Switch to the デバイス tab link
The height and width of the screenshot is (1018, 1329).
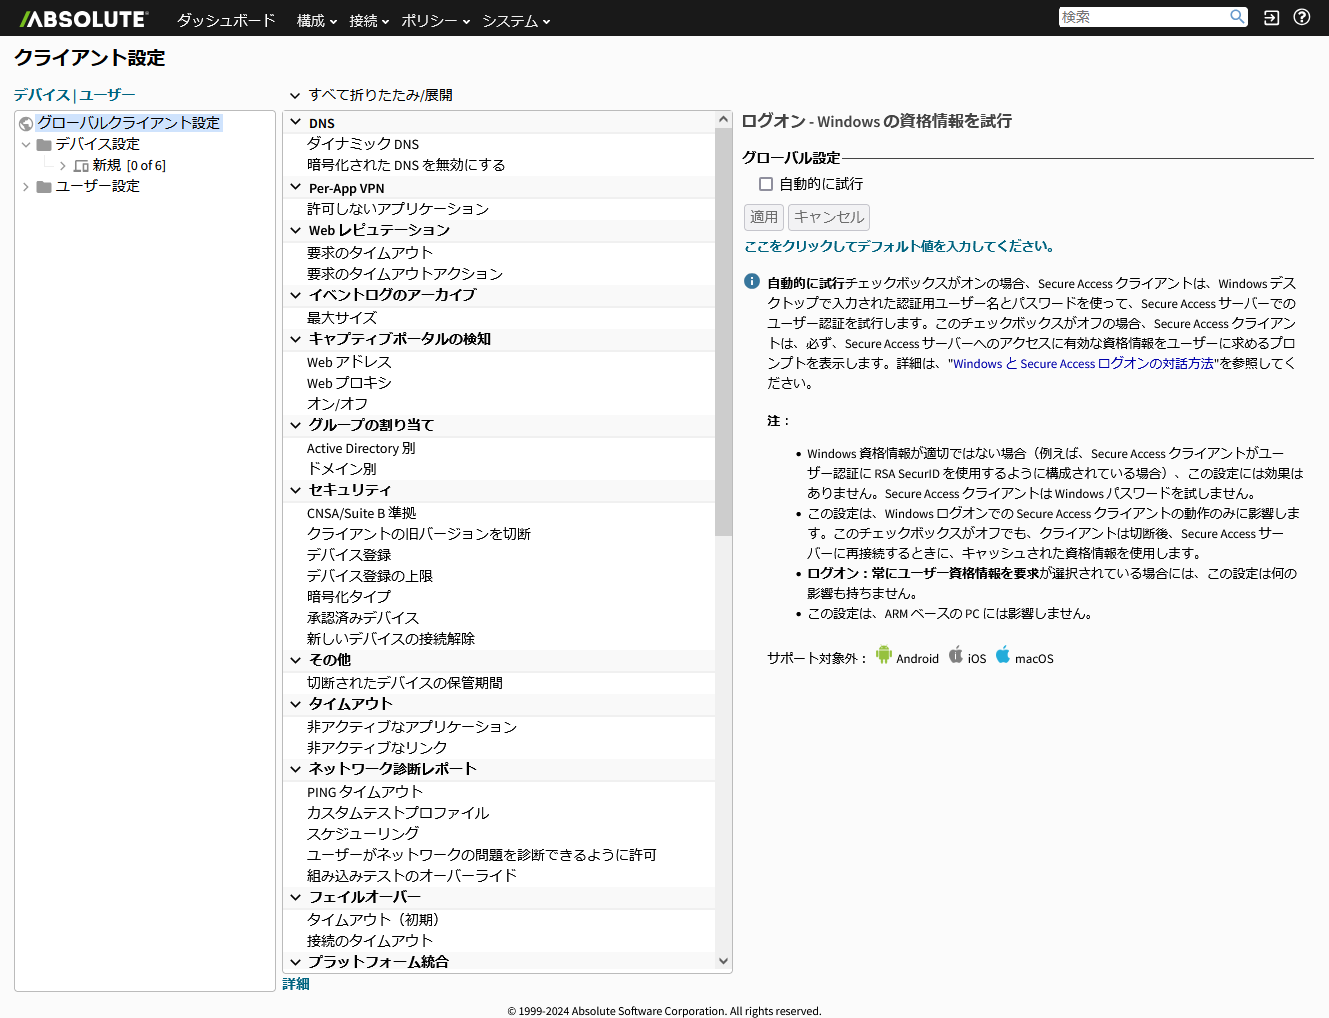pyautogui.click(x=42, y=95)
